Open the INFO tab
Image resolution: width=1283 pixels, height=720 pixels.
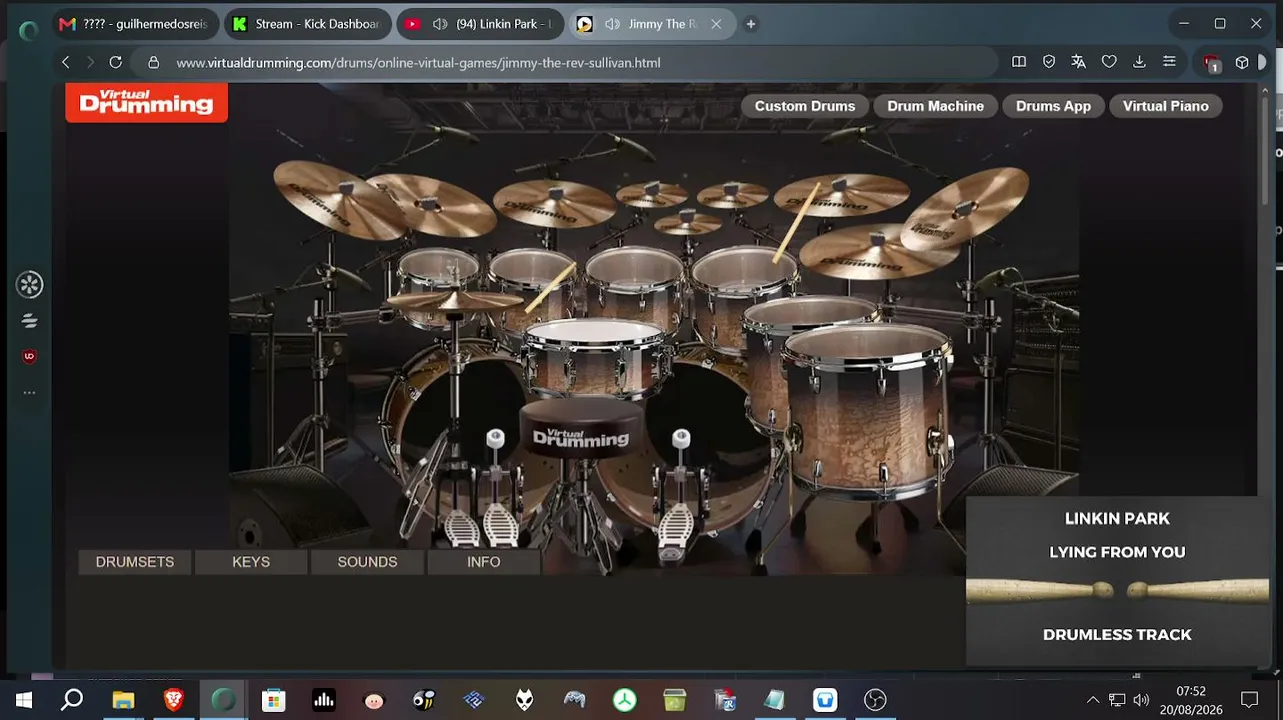click(x=483, y=562)
